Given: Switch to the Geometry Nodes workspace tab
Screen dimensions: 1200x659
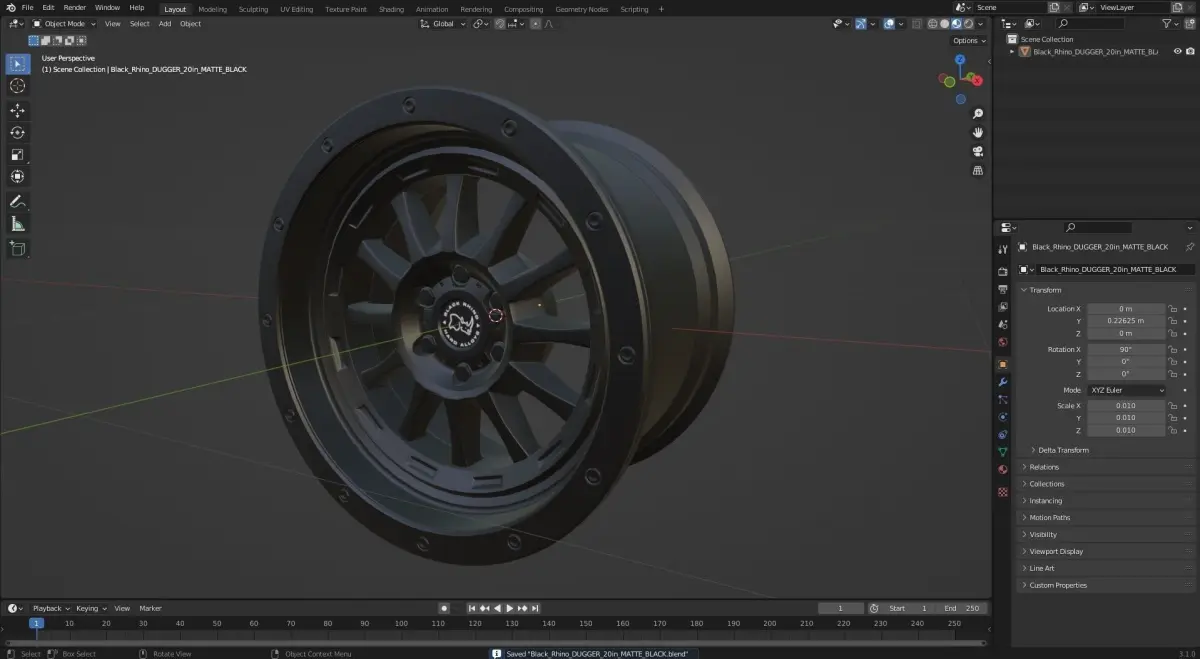Looking at the screenshot, I should [581, 9].
